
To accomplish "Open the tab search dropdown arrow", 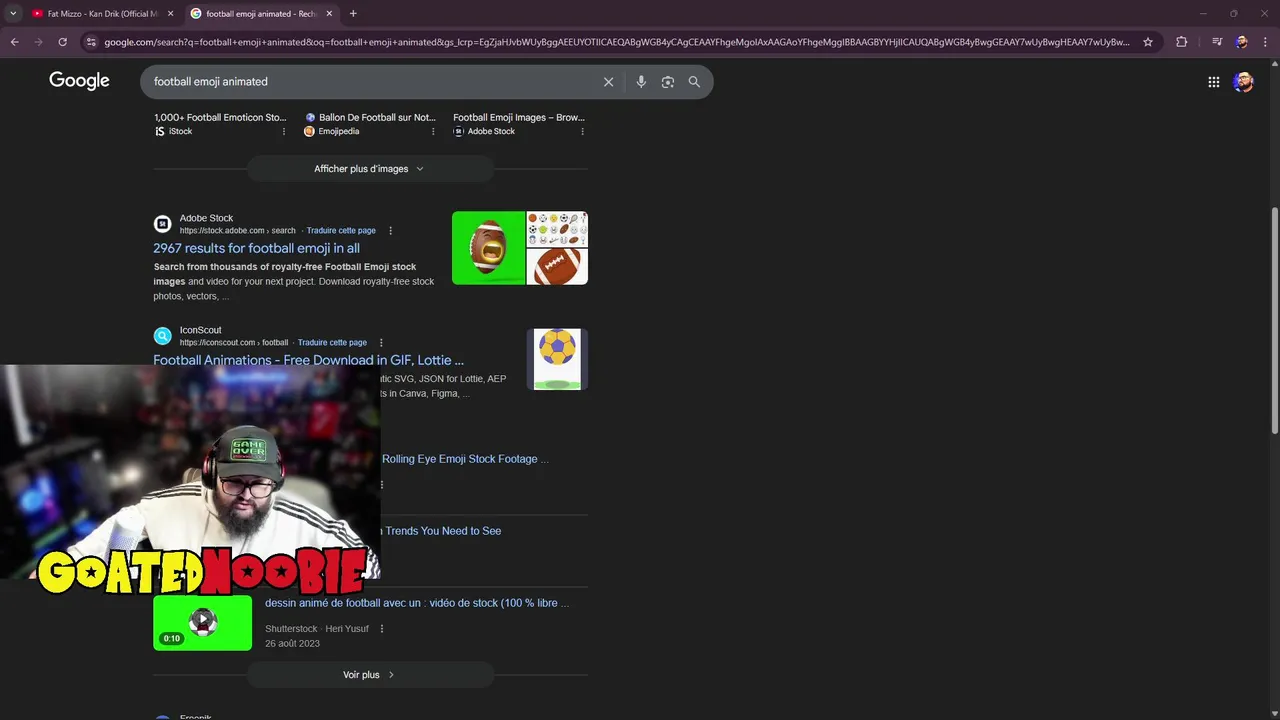I will point(13,14).
